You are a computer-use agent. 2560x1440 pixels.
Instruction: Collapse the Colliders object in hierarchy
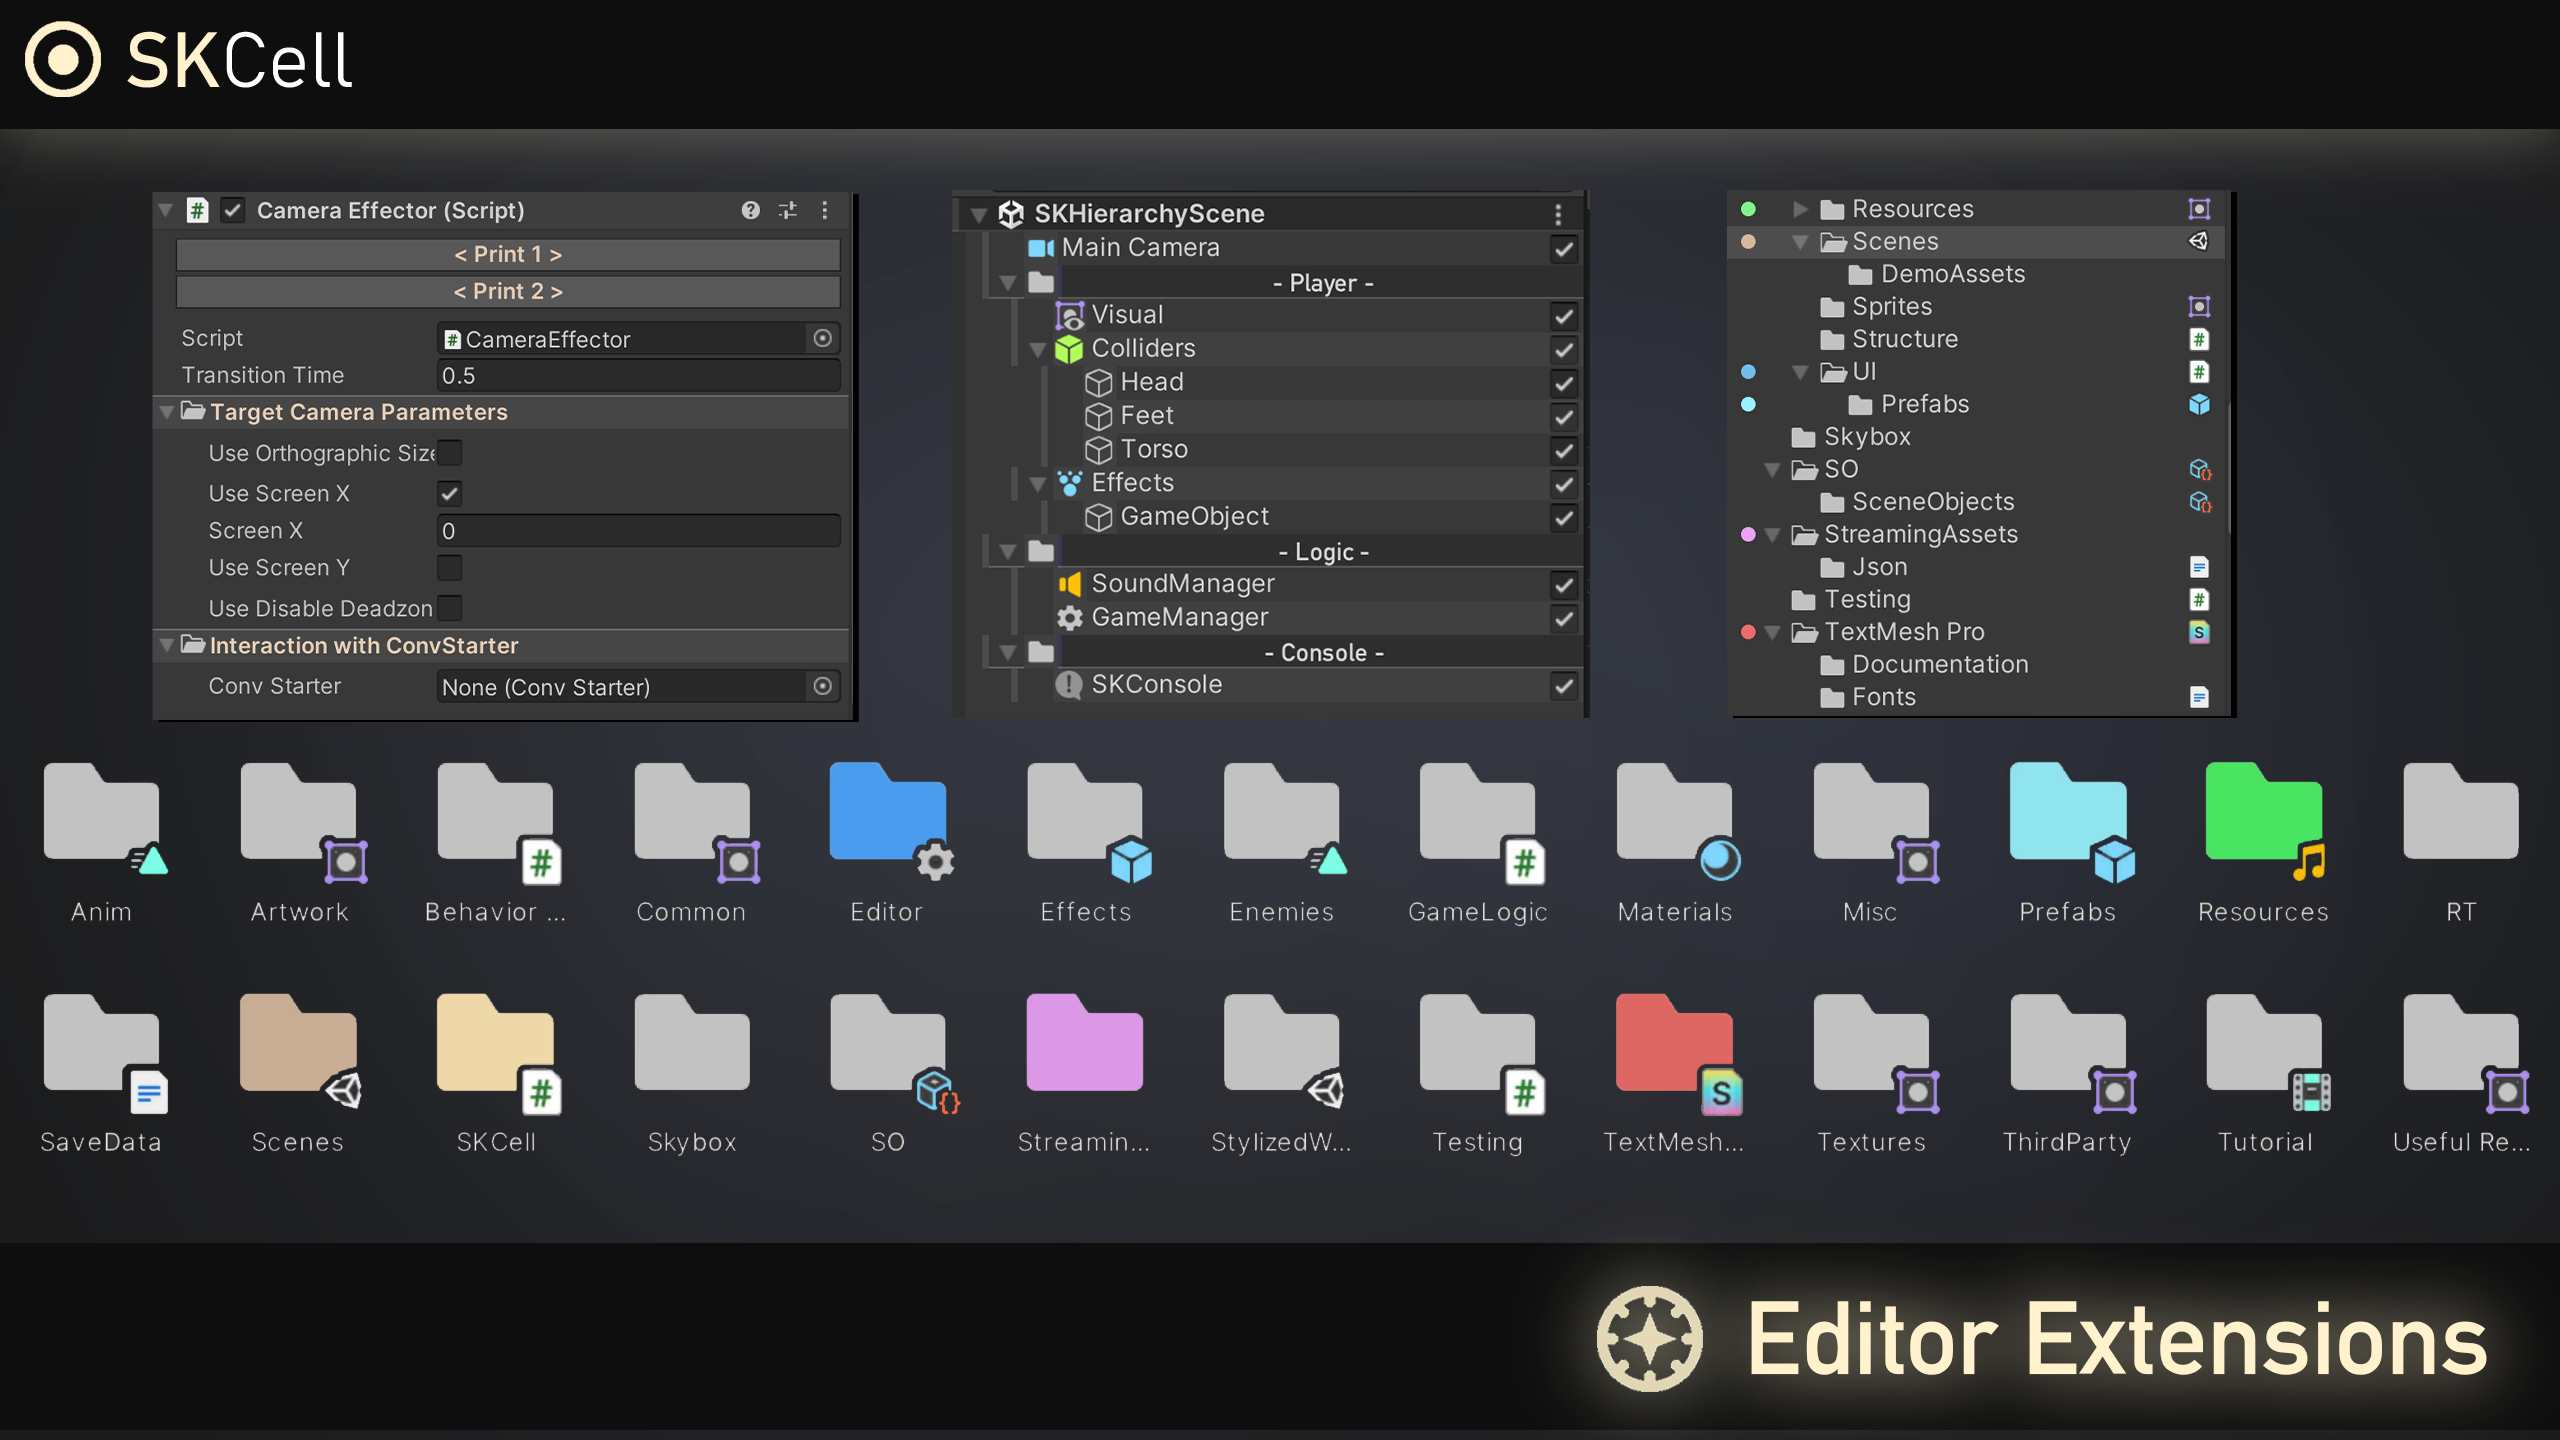[x=1038, y=349]
